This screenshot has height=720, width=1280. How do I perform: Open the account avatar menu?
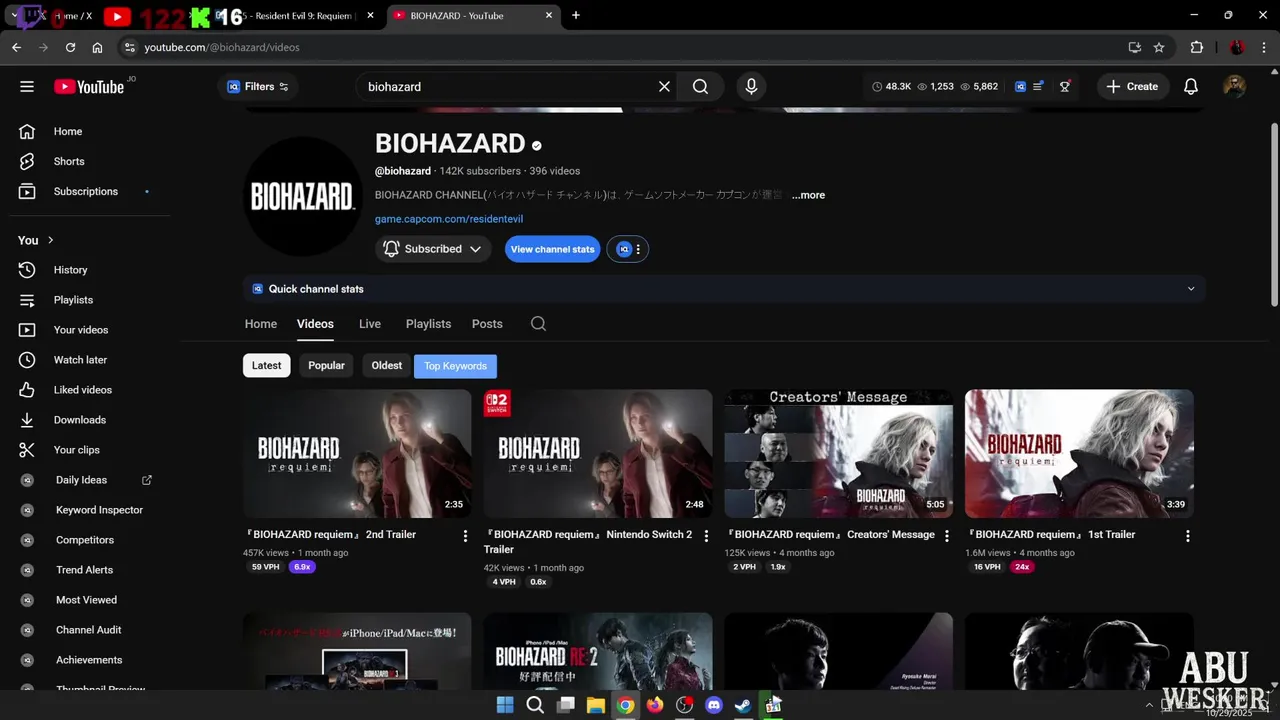click(x=1234, y=87)
